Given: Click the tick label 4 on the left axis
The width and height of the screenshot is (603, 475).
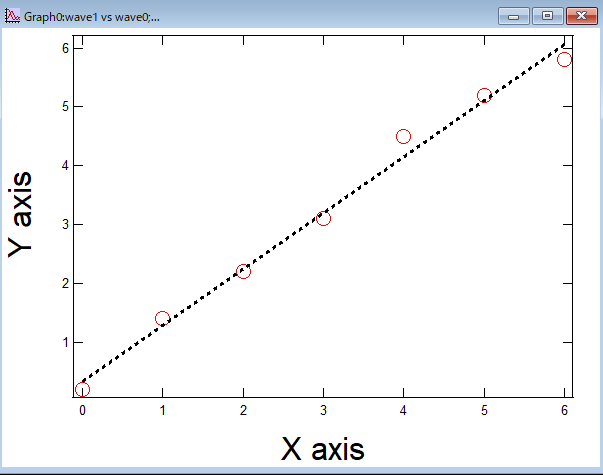Looking at the screenshot, I should 64,165.
